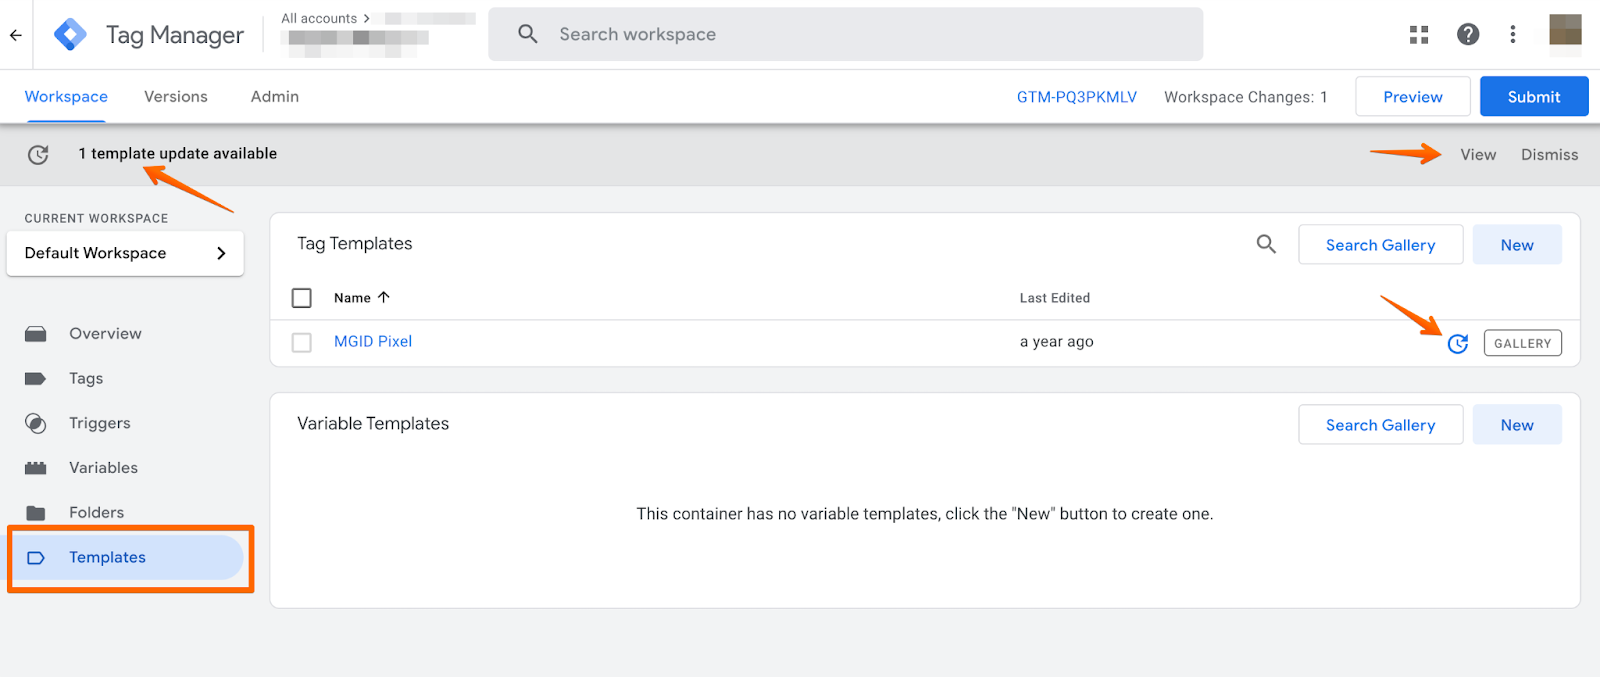Click the Submit button
The width and height of the screenshot is (1600, 677).
(1533, 97)
